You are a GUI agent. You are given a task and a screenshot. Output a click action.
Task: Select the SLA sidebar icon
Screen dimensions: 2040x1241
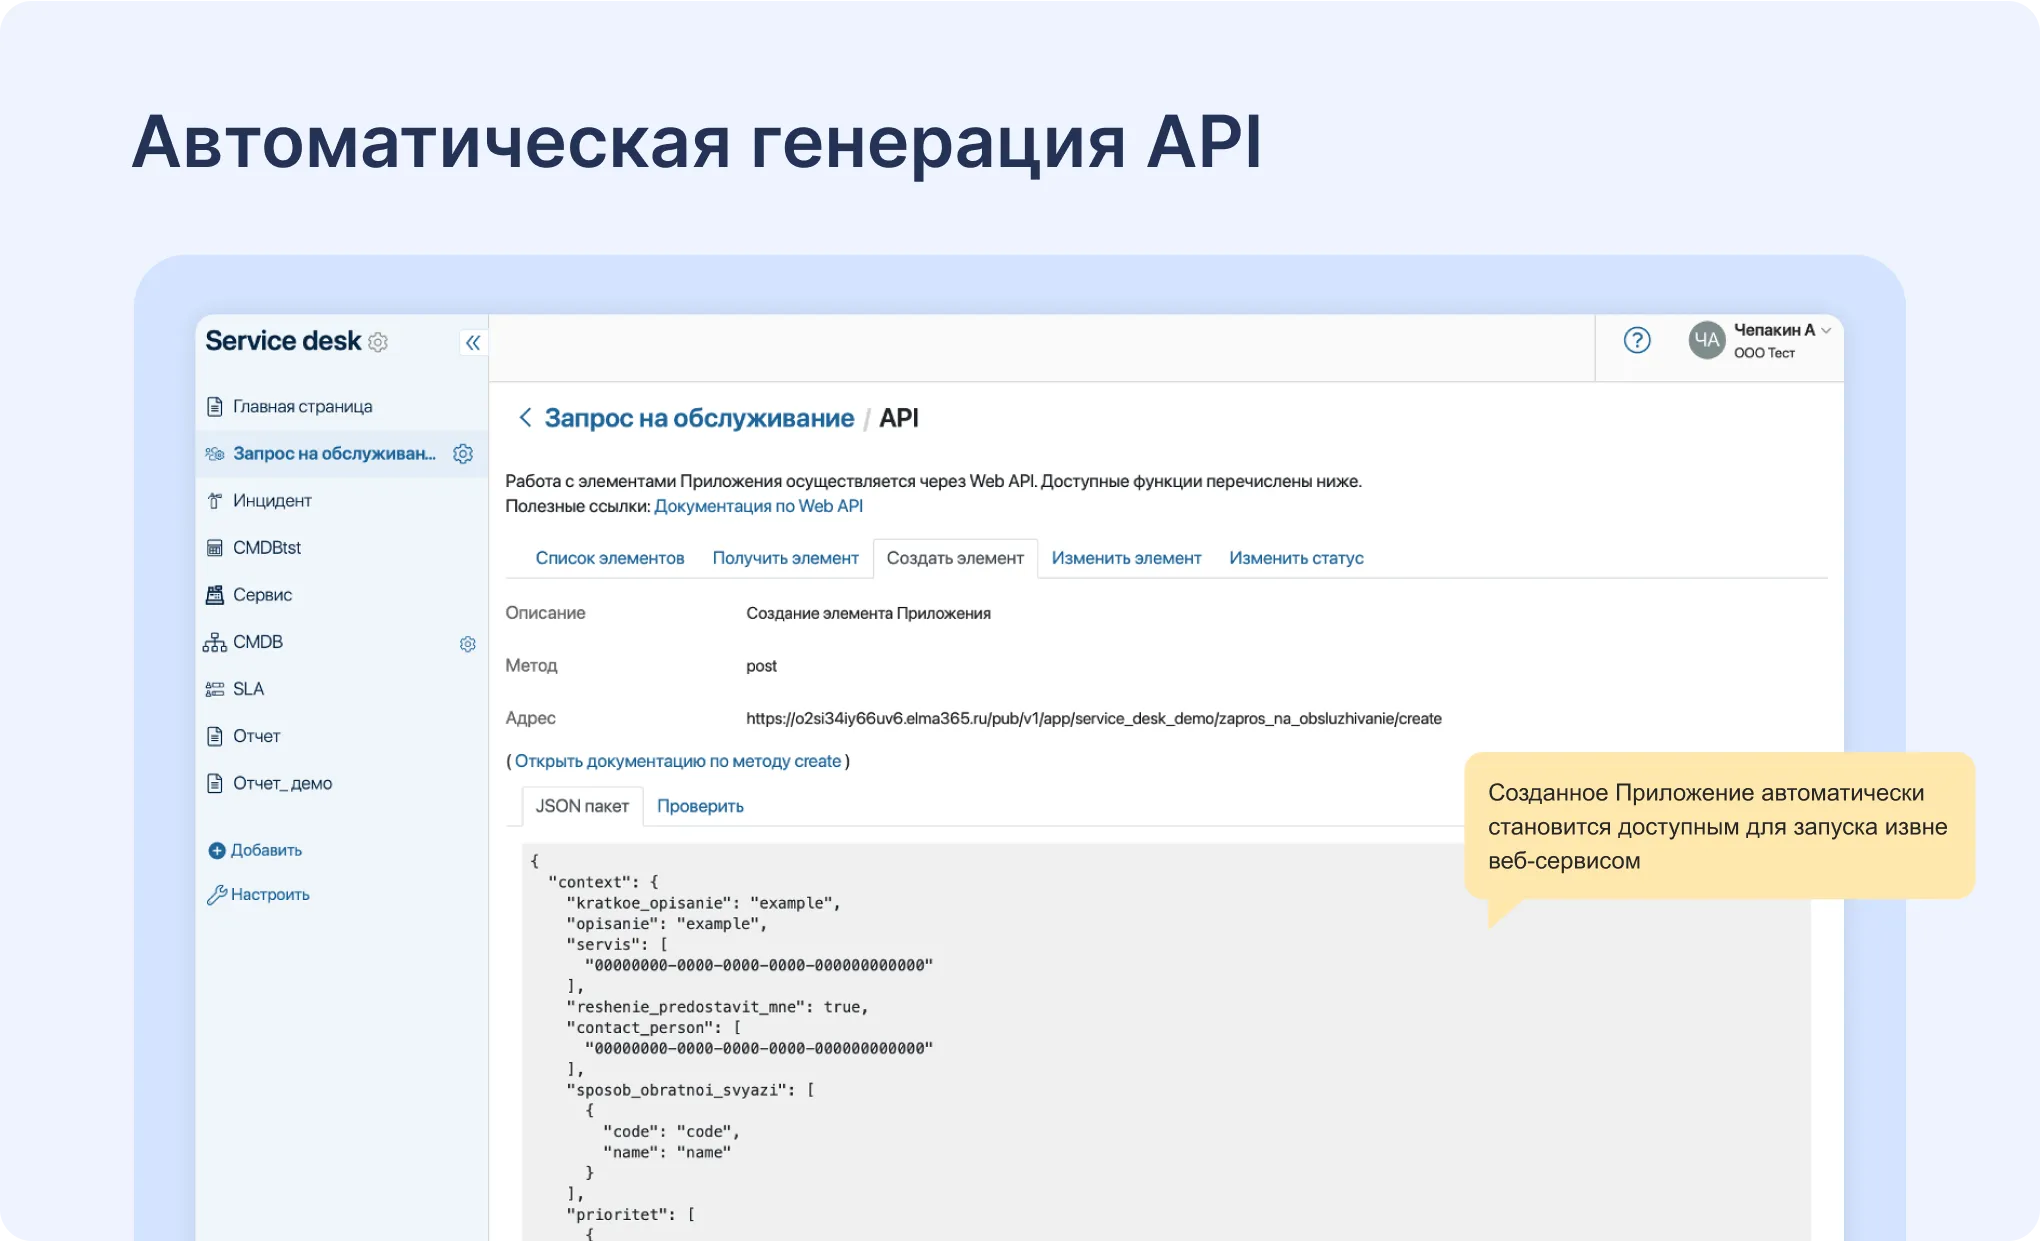coord(214,688)
